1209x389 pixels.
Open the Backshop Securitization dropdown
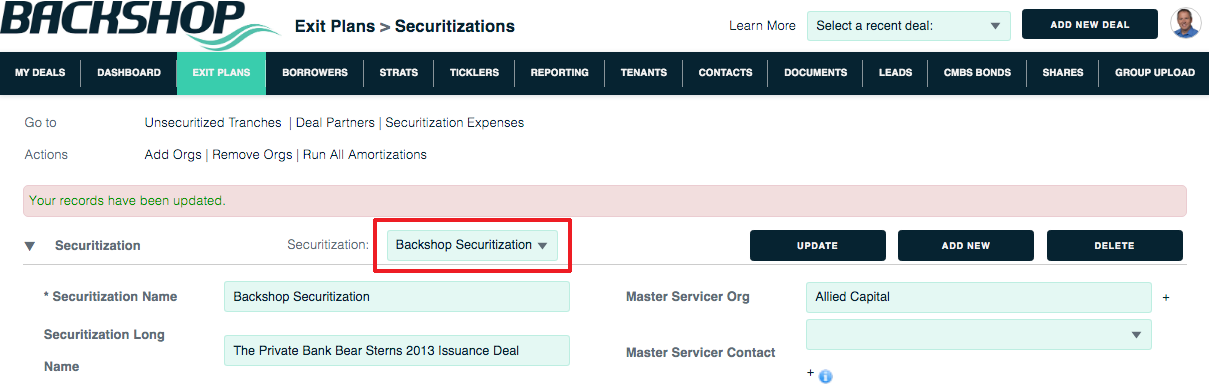point(472,245)
